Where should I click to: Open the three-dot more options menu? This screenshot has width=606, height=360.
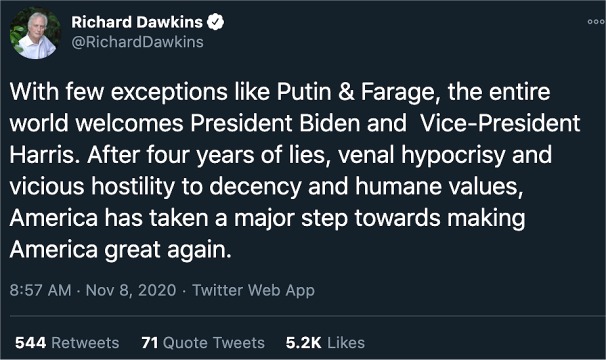pyautogui.click(x=596, y=22)
